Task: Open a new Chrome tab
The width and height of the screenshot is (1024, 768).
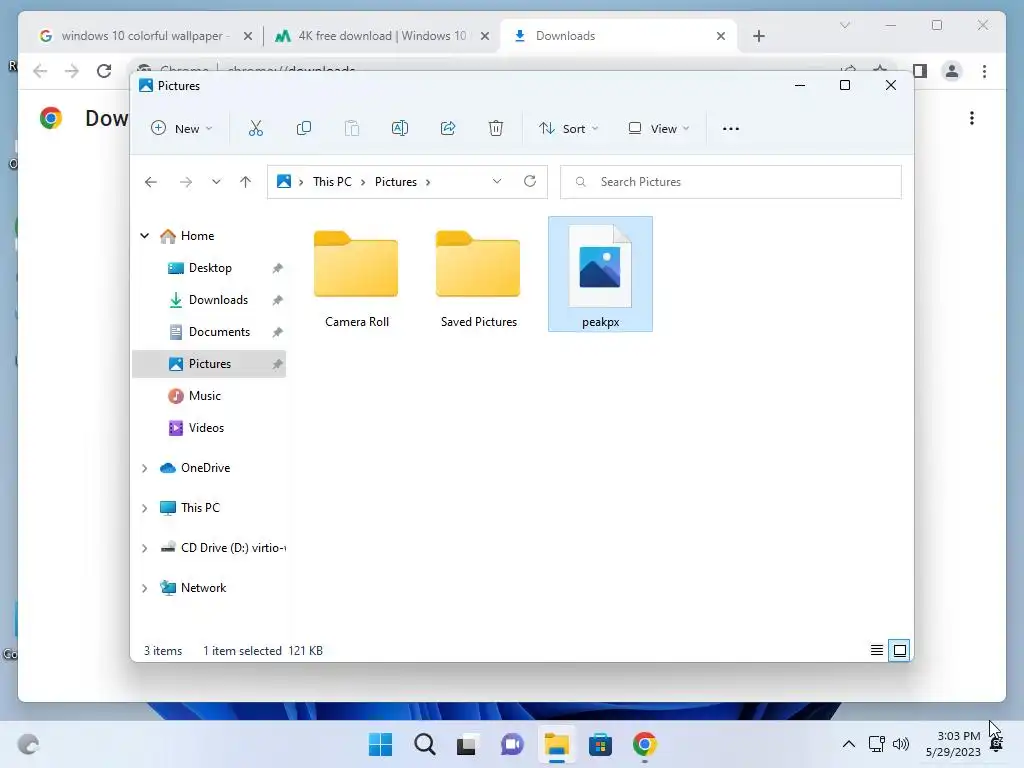Action: tap(759, 36)
